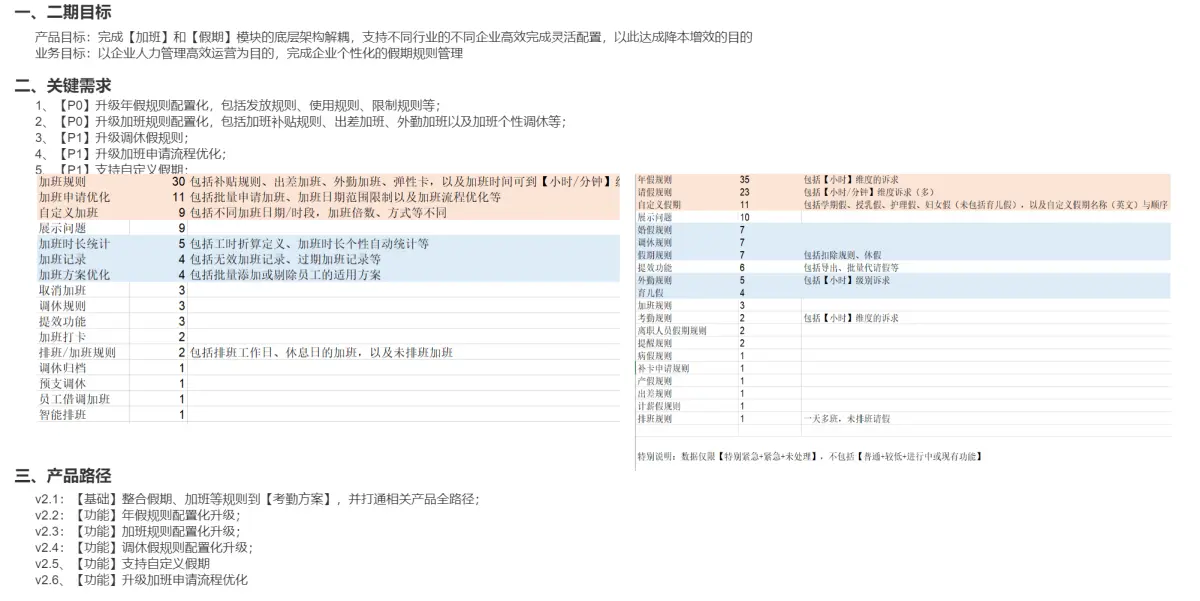Click the heading '一、二期目标'
The height and width of the screenshot is (601, 1200).
pos(63,13)
